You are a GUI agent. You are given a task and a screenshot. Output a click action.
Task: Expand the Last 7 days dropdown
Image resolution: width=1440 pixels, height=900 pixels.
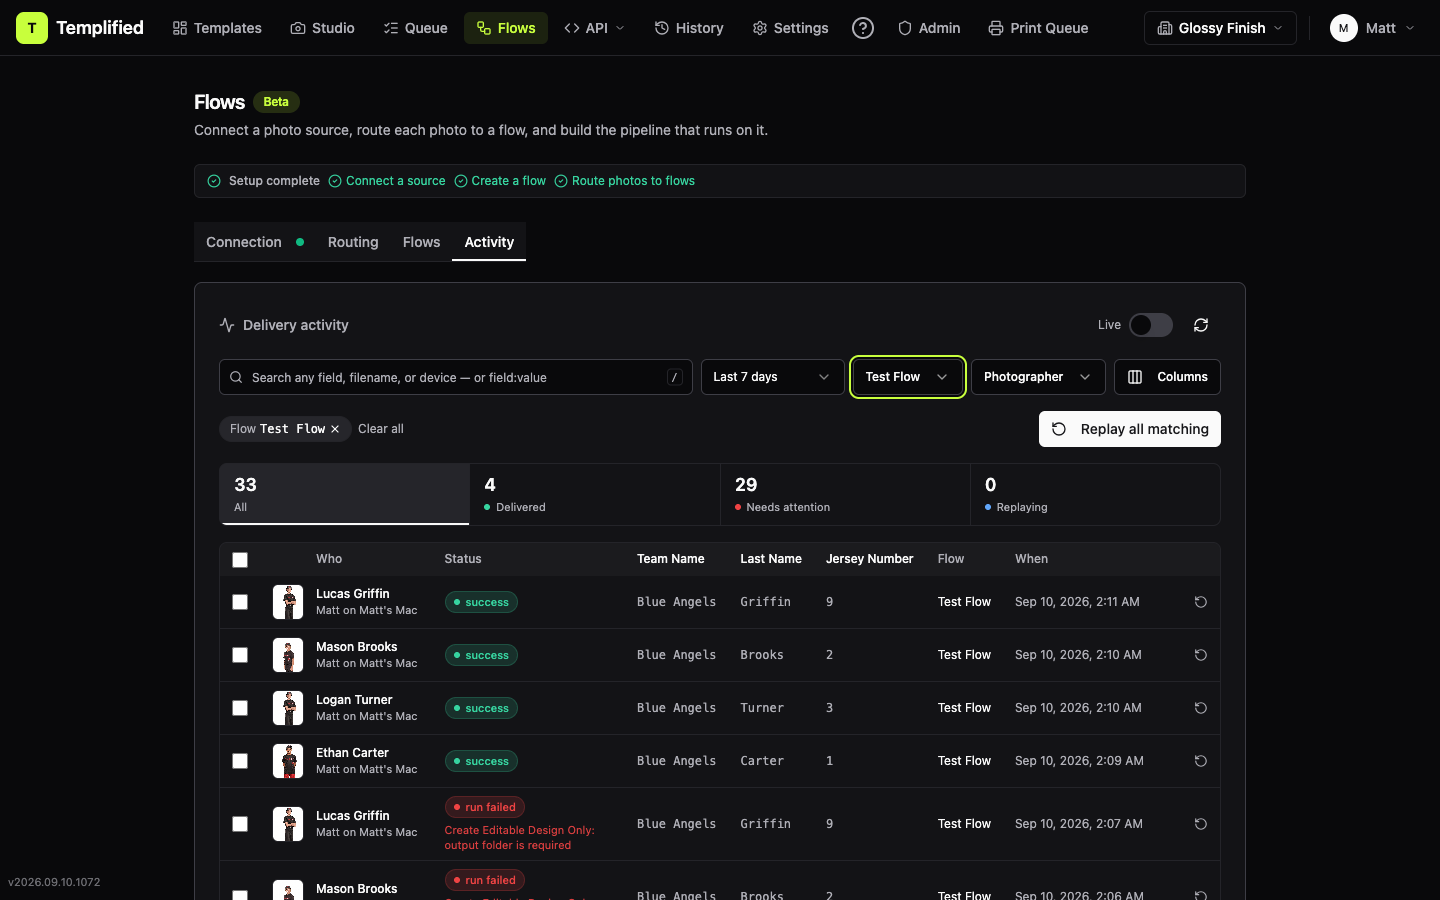click(x=772, y=377)
